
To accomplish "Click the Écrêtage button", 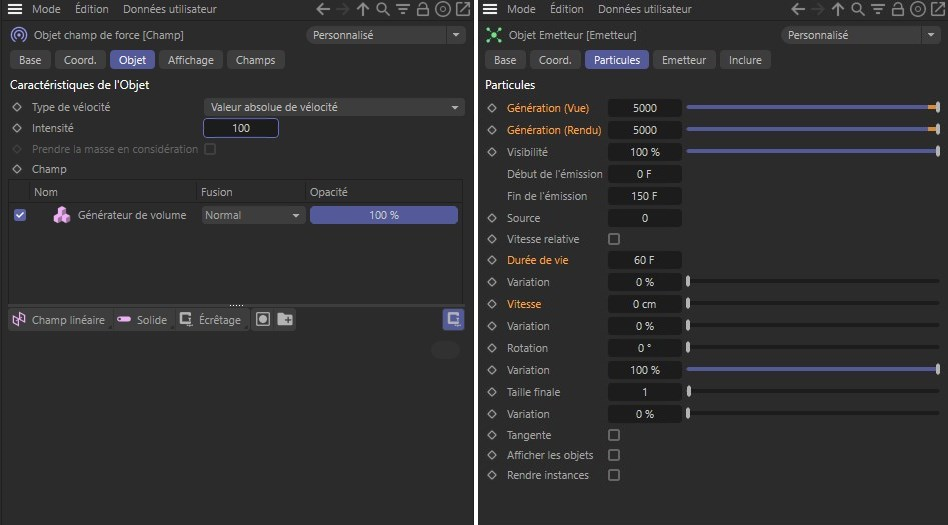I will pos(210,320).
